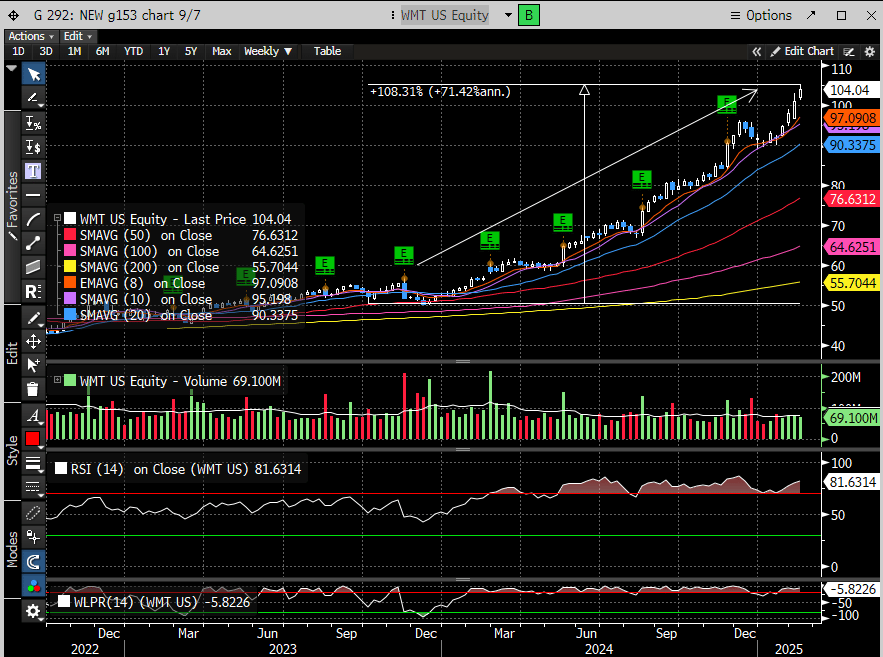Click the annotate pencil icon beside Edit Chart
883x657 pixels.
pos(849,52)
